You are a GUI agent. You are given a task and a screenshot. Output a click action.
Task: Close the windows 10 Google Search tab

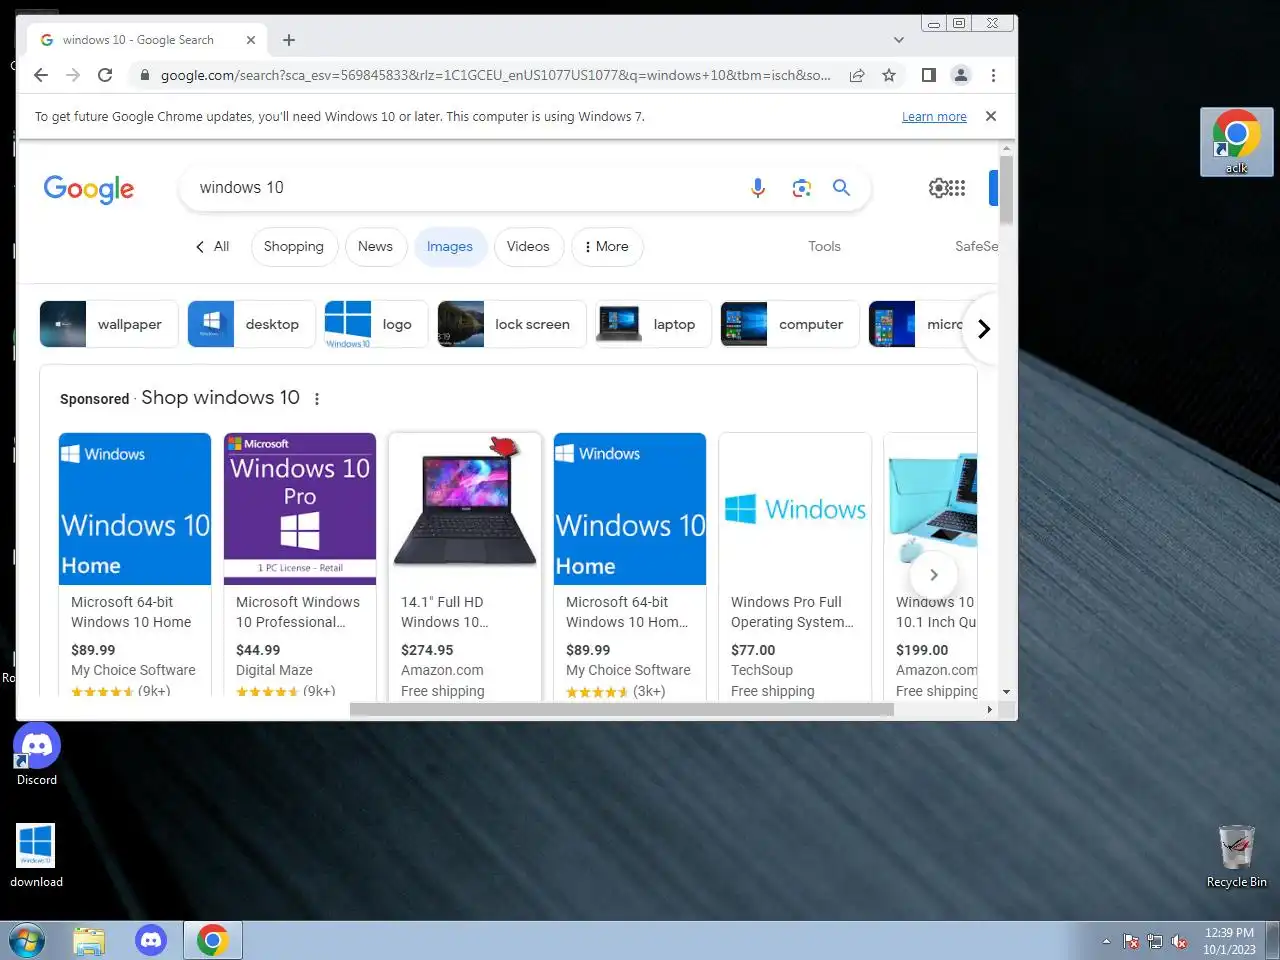[251, 40]
